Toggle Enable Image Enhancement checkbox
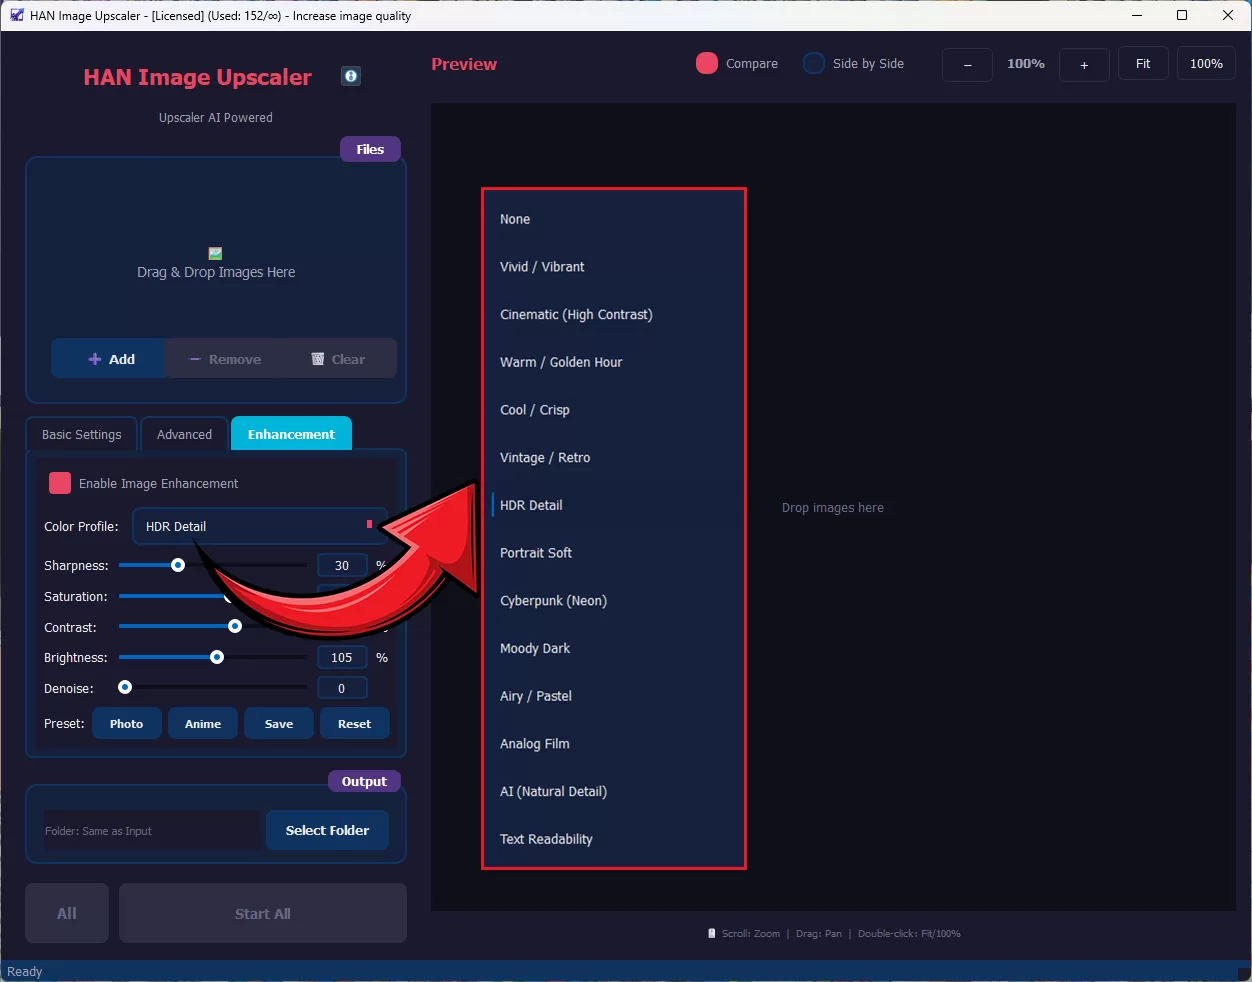The height and width of the screenshot is (982, 1252). point(60,483)
